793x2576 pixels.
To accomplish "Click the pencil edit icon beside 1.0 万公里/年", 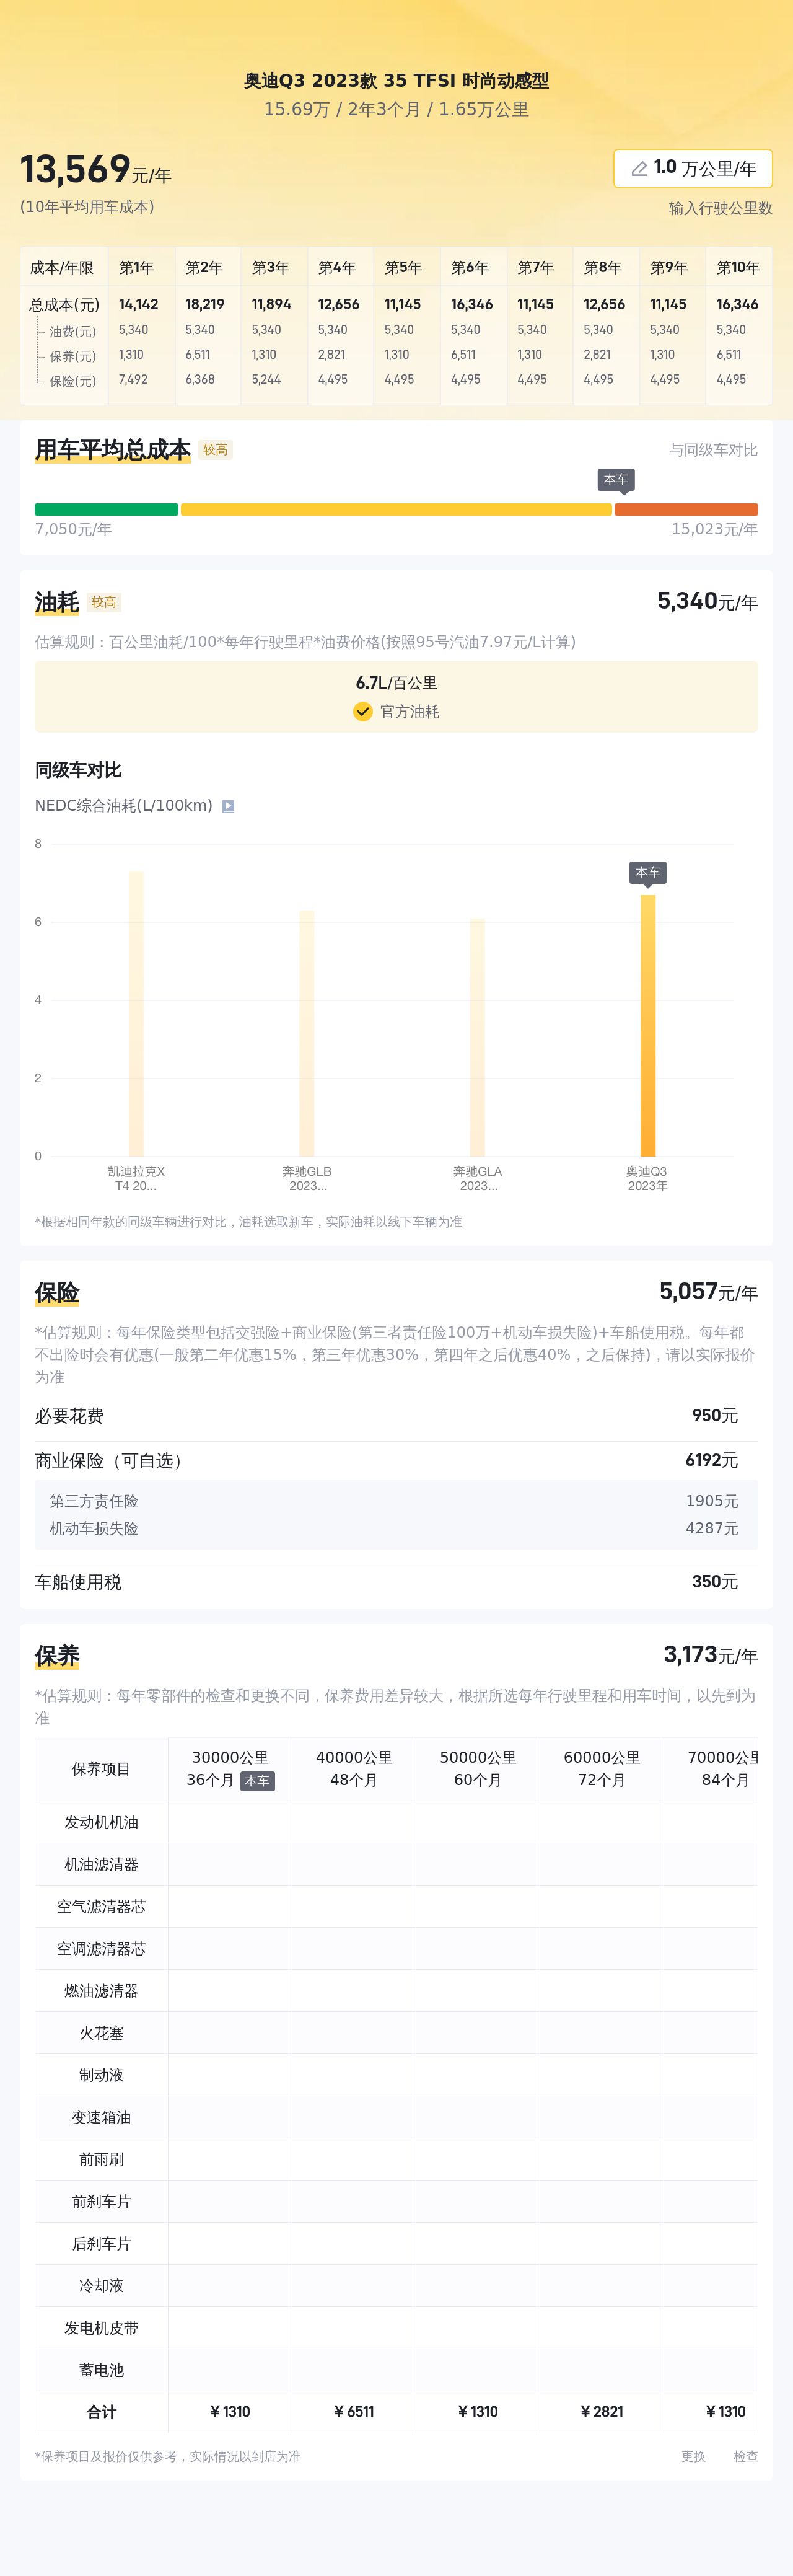I will (x=639, y=169).
